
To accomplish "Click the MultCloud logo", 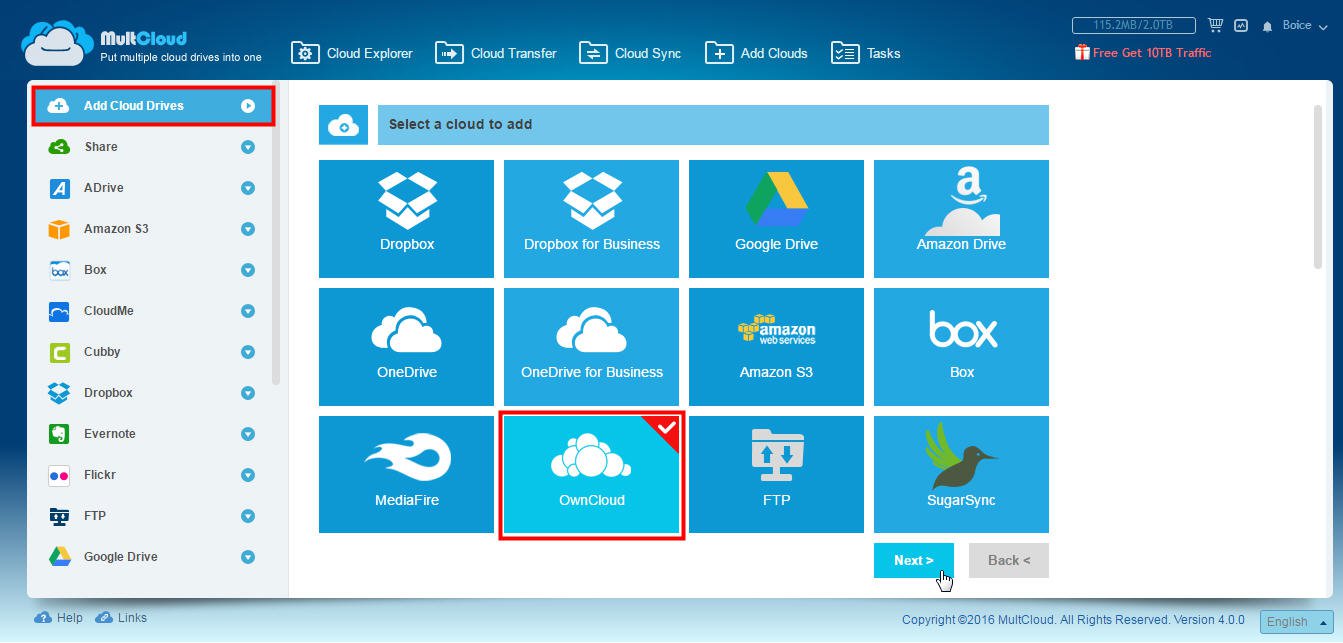I will click(141, 46).
